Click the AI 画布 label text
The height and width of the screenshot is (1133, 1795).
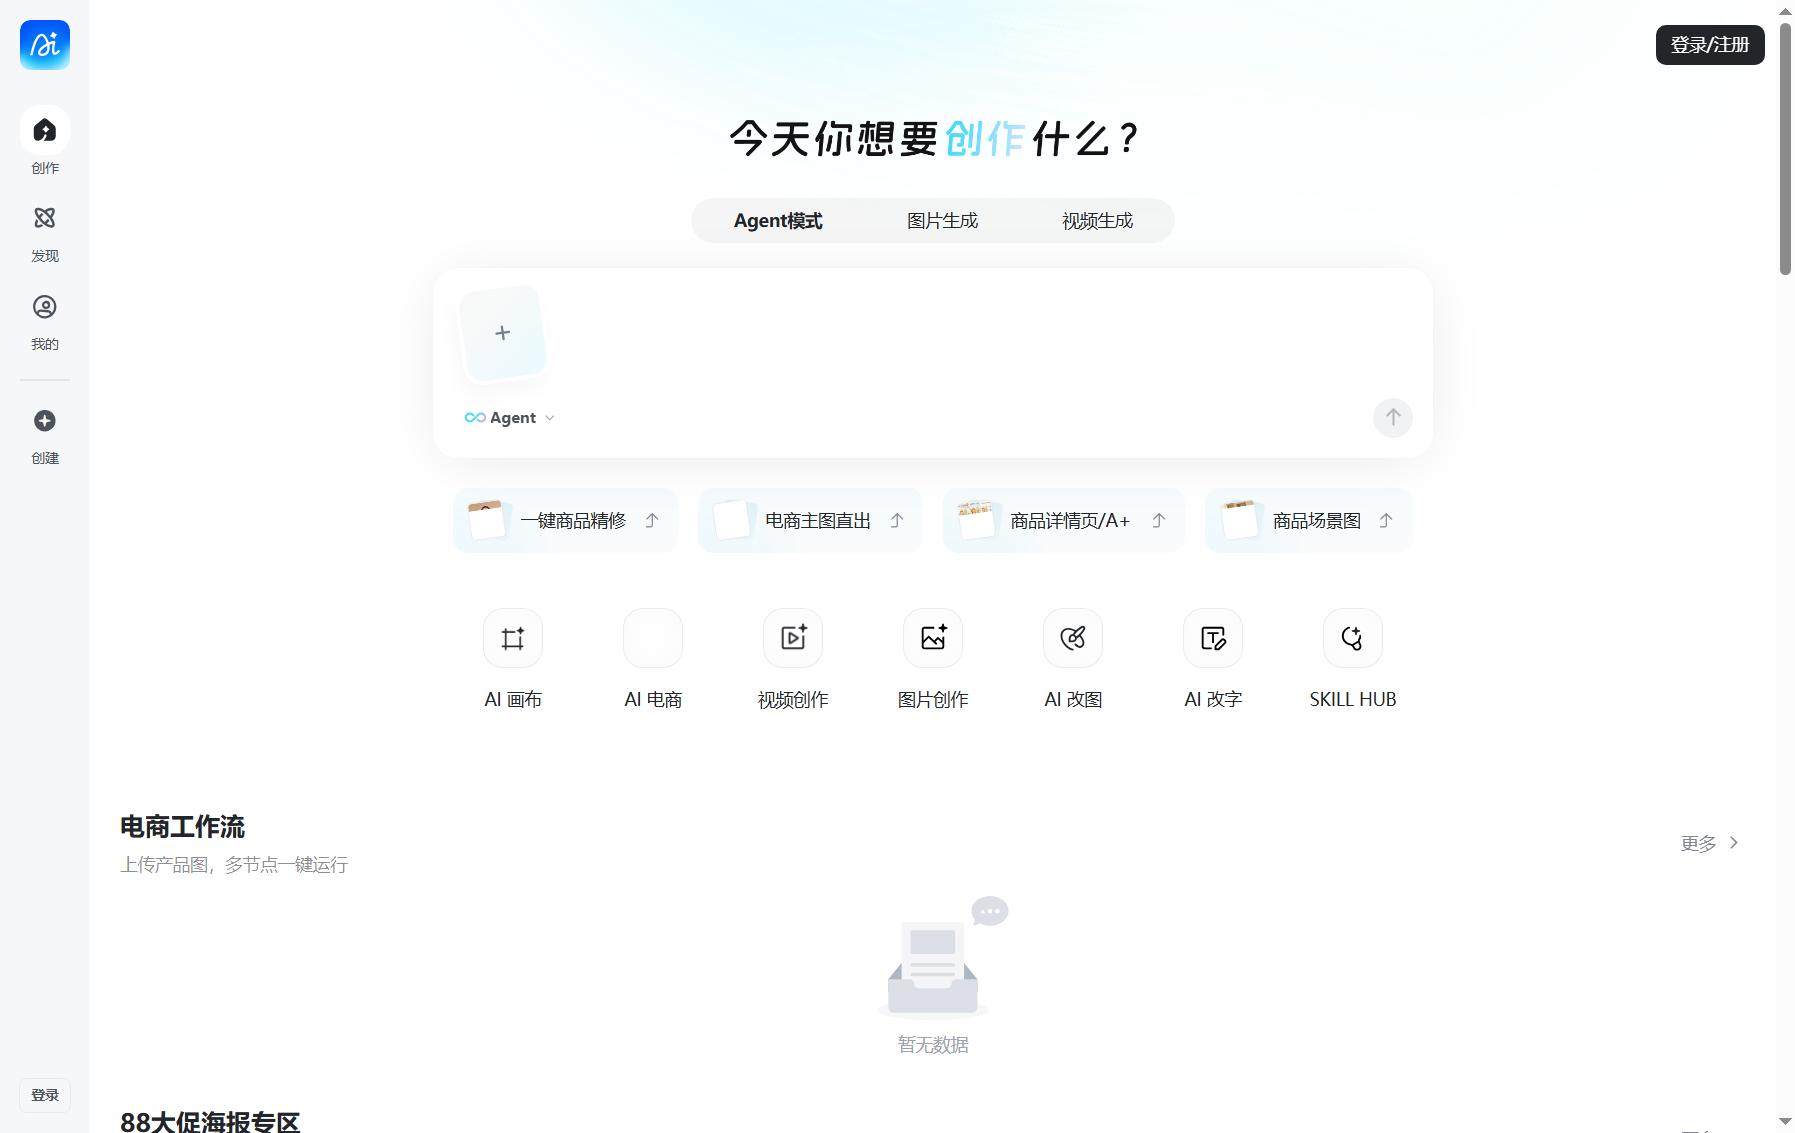click(513, 700)
